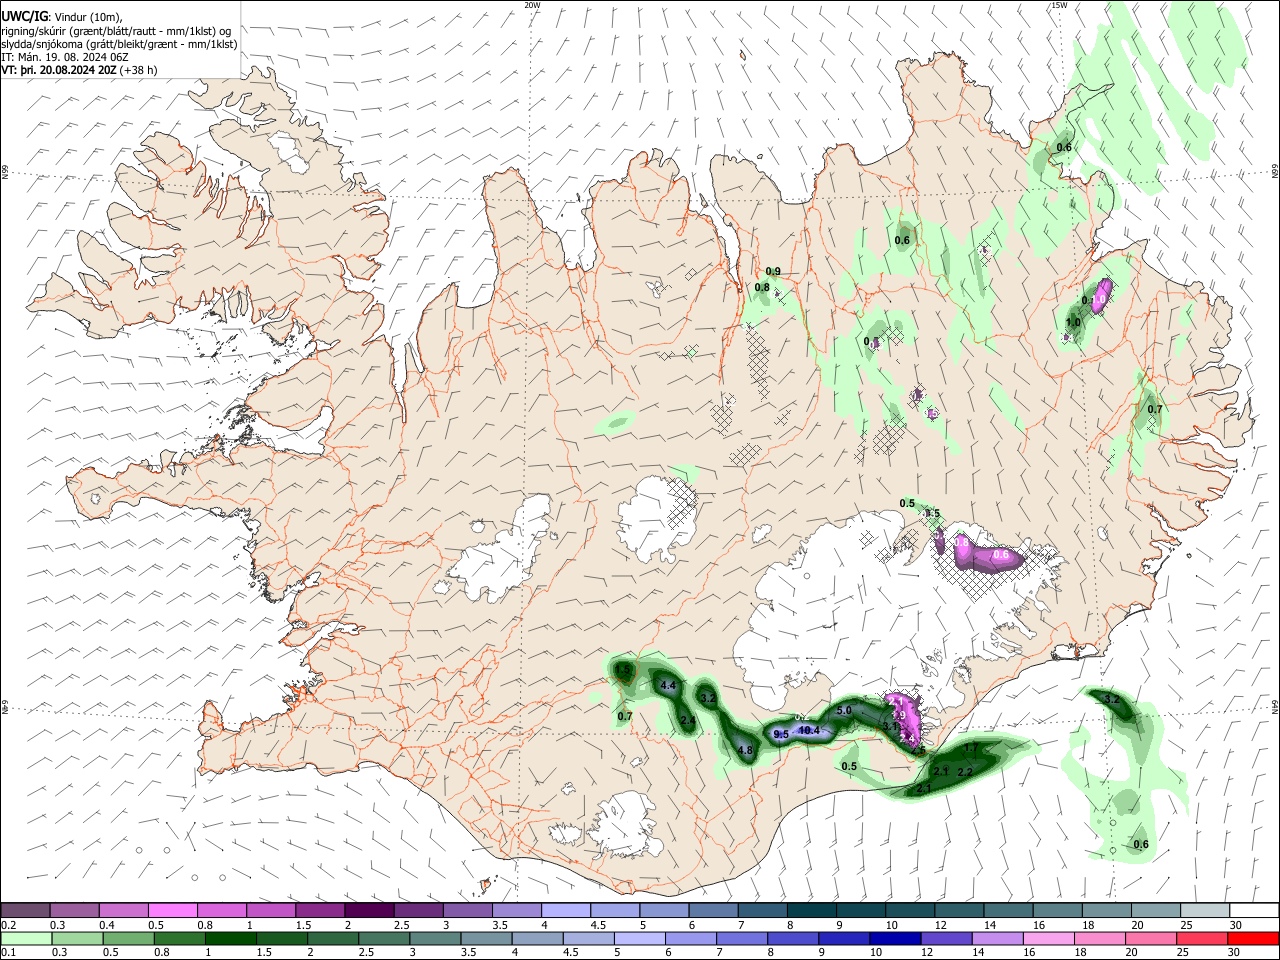Choose the pale grey 25–30 swatch in upper legend
Image resolution: width=1280 pixels, height=960 pixels.
tap(1204, 911)
